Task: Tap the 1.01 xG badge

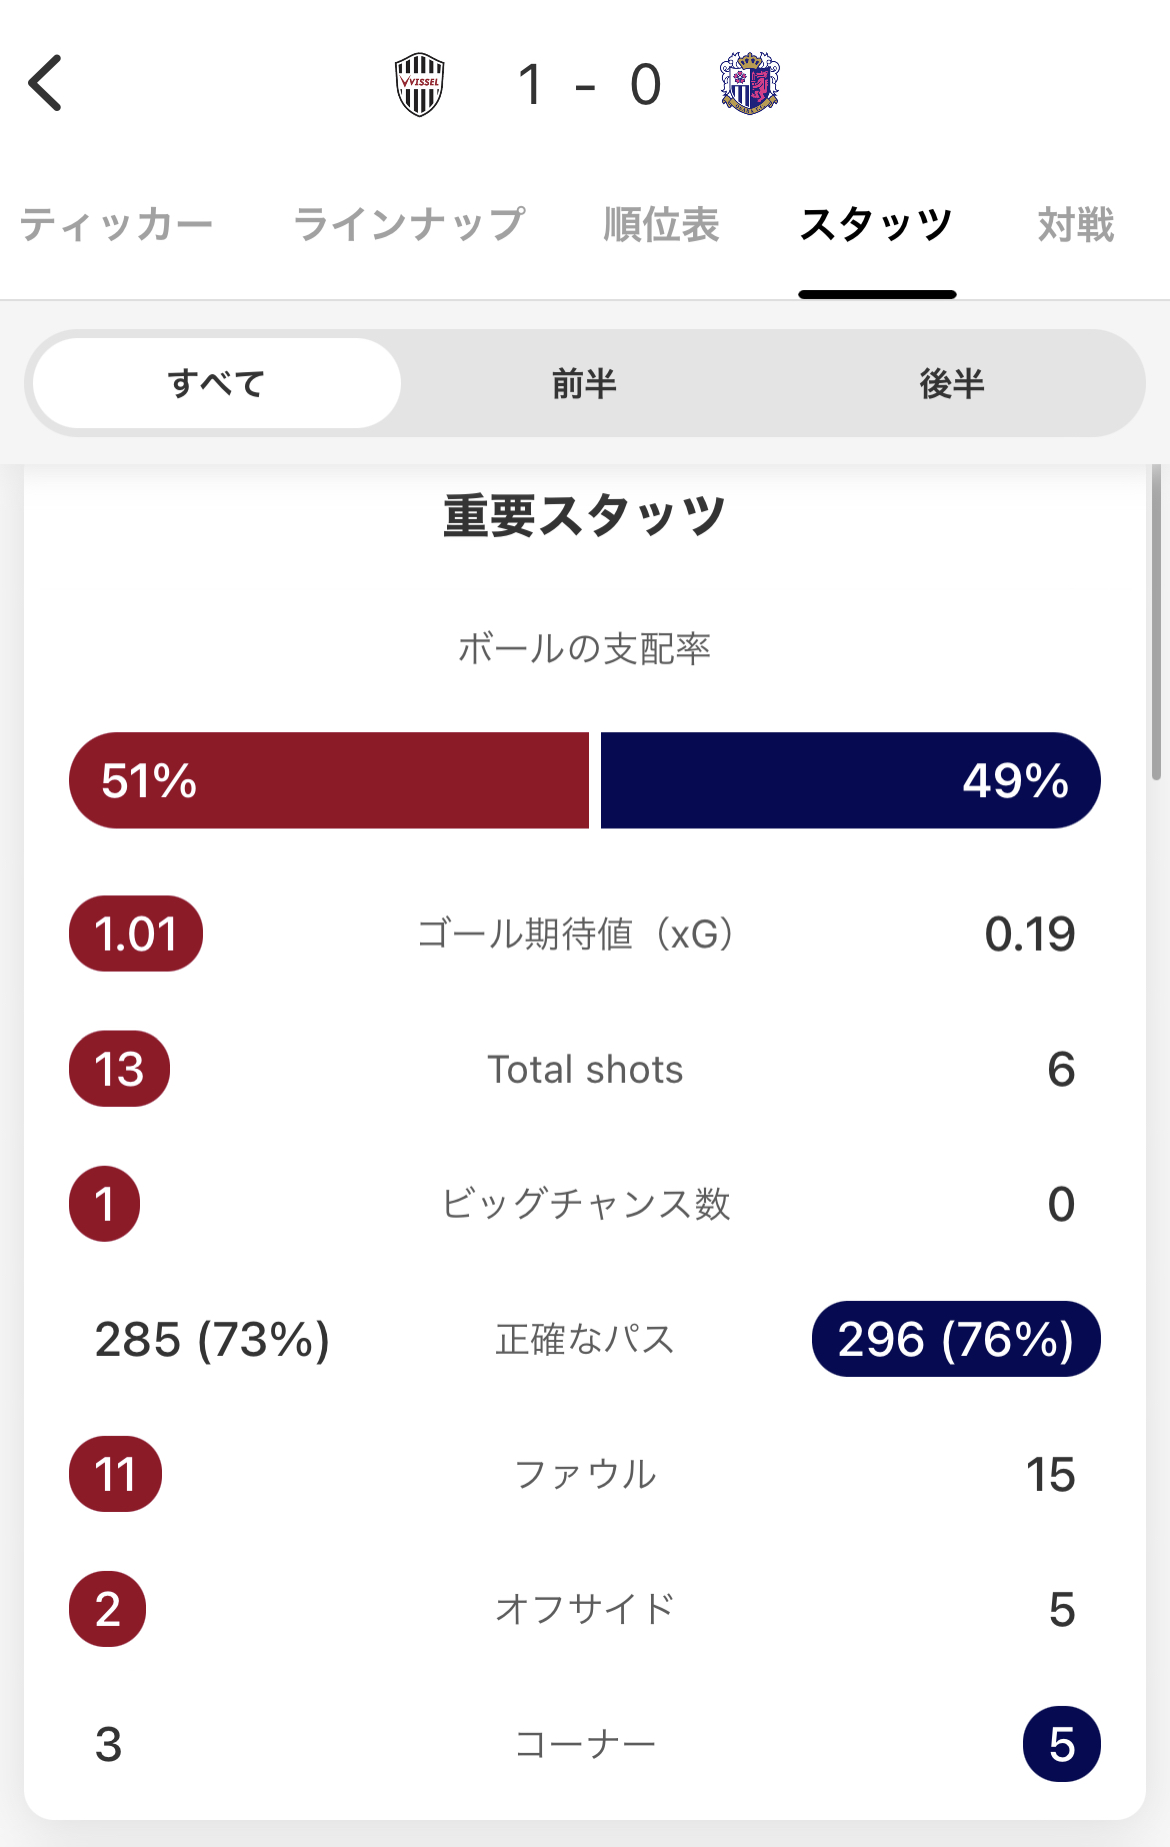Action: tap(136, 934)
